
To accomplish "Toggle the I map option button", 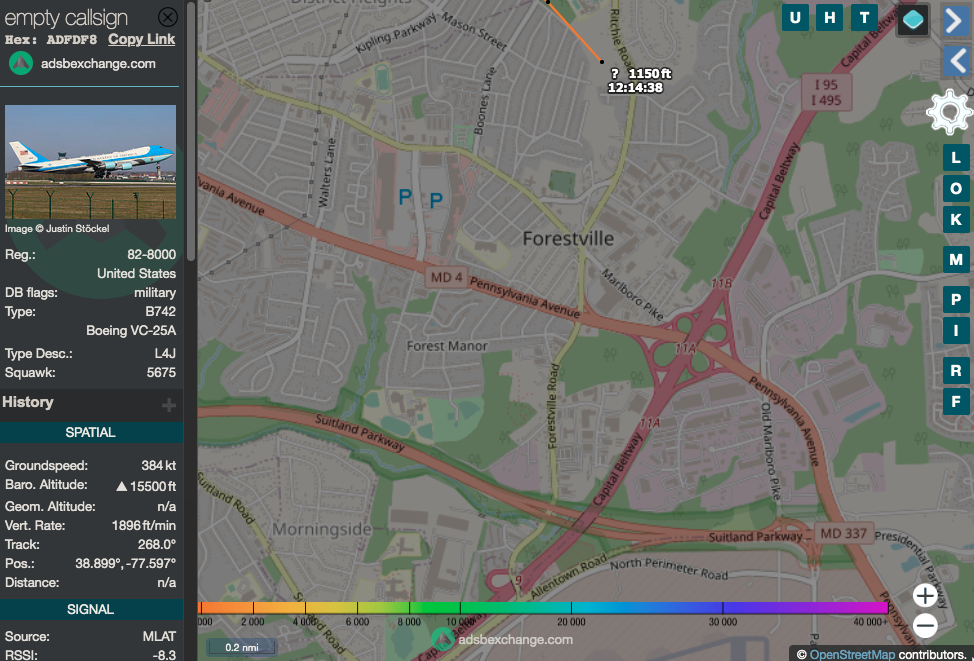I will [x=956, y=330].
